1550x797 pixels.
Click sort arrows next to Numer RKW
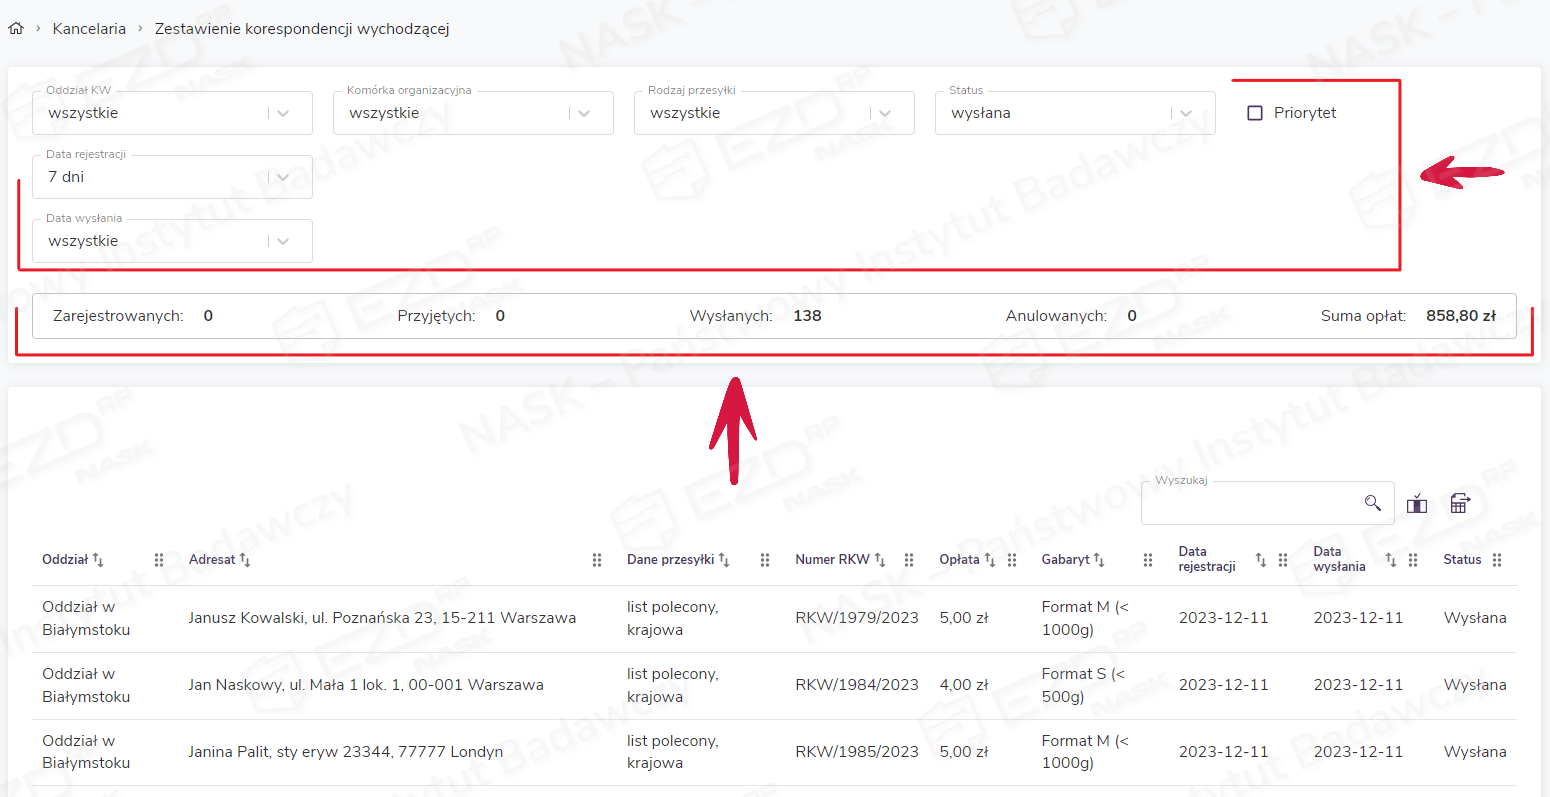(x=880, y=560)
